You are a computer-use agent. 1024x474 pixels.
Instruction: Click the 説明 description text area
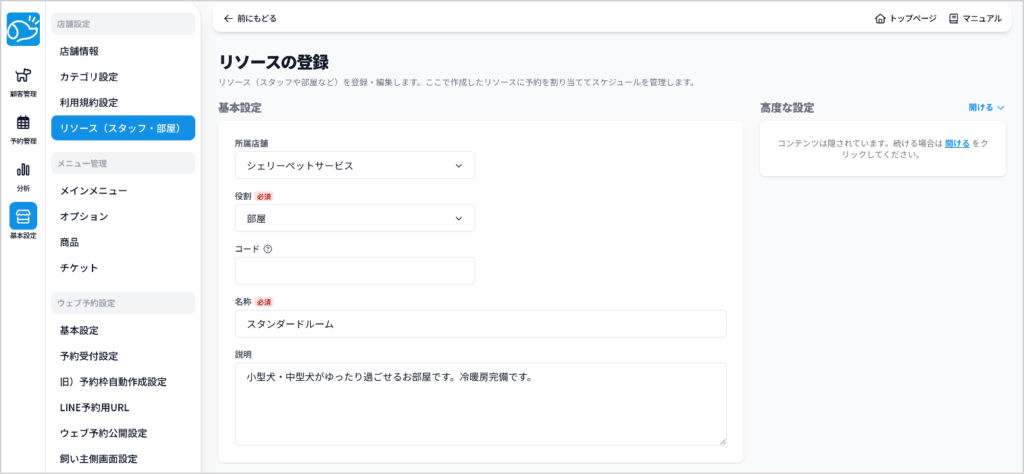pos(480,403)
